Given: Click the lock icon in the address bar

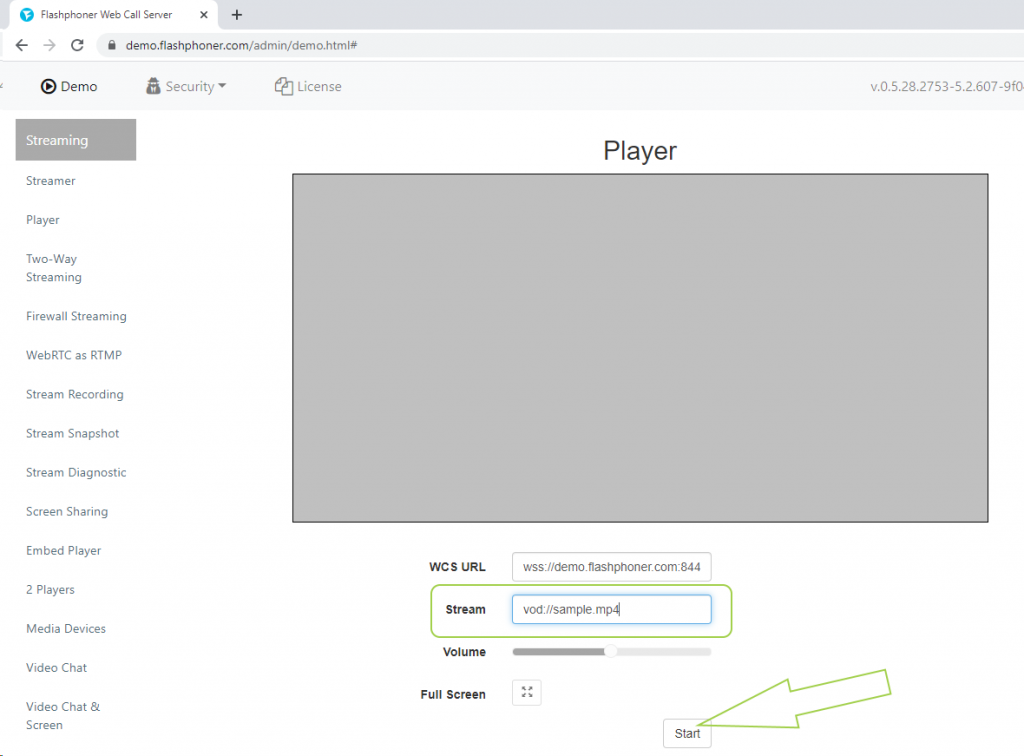Looking at the screenshot, I should click(112, 45).
